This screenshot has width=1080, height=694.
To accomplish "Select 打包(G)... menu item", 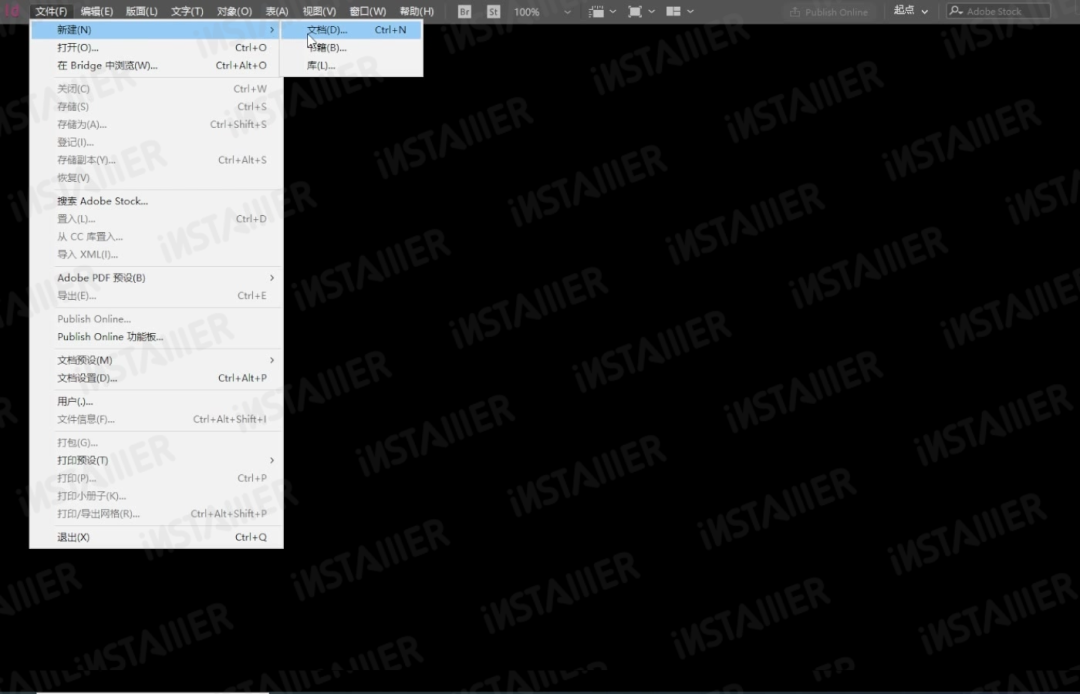I will click(156, 443).
